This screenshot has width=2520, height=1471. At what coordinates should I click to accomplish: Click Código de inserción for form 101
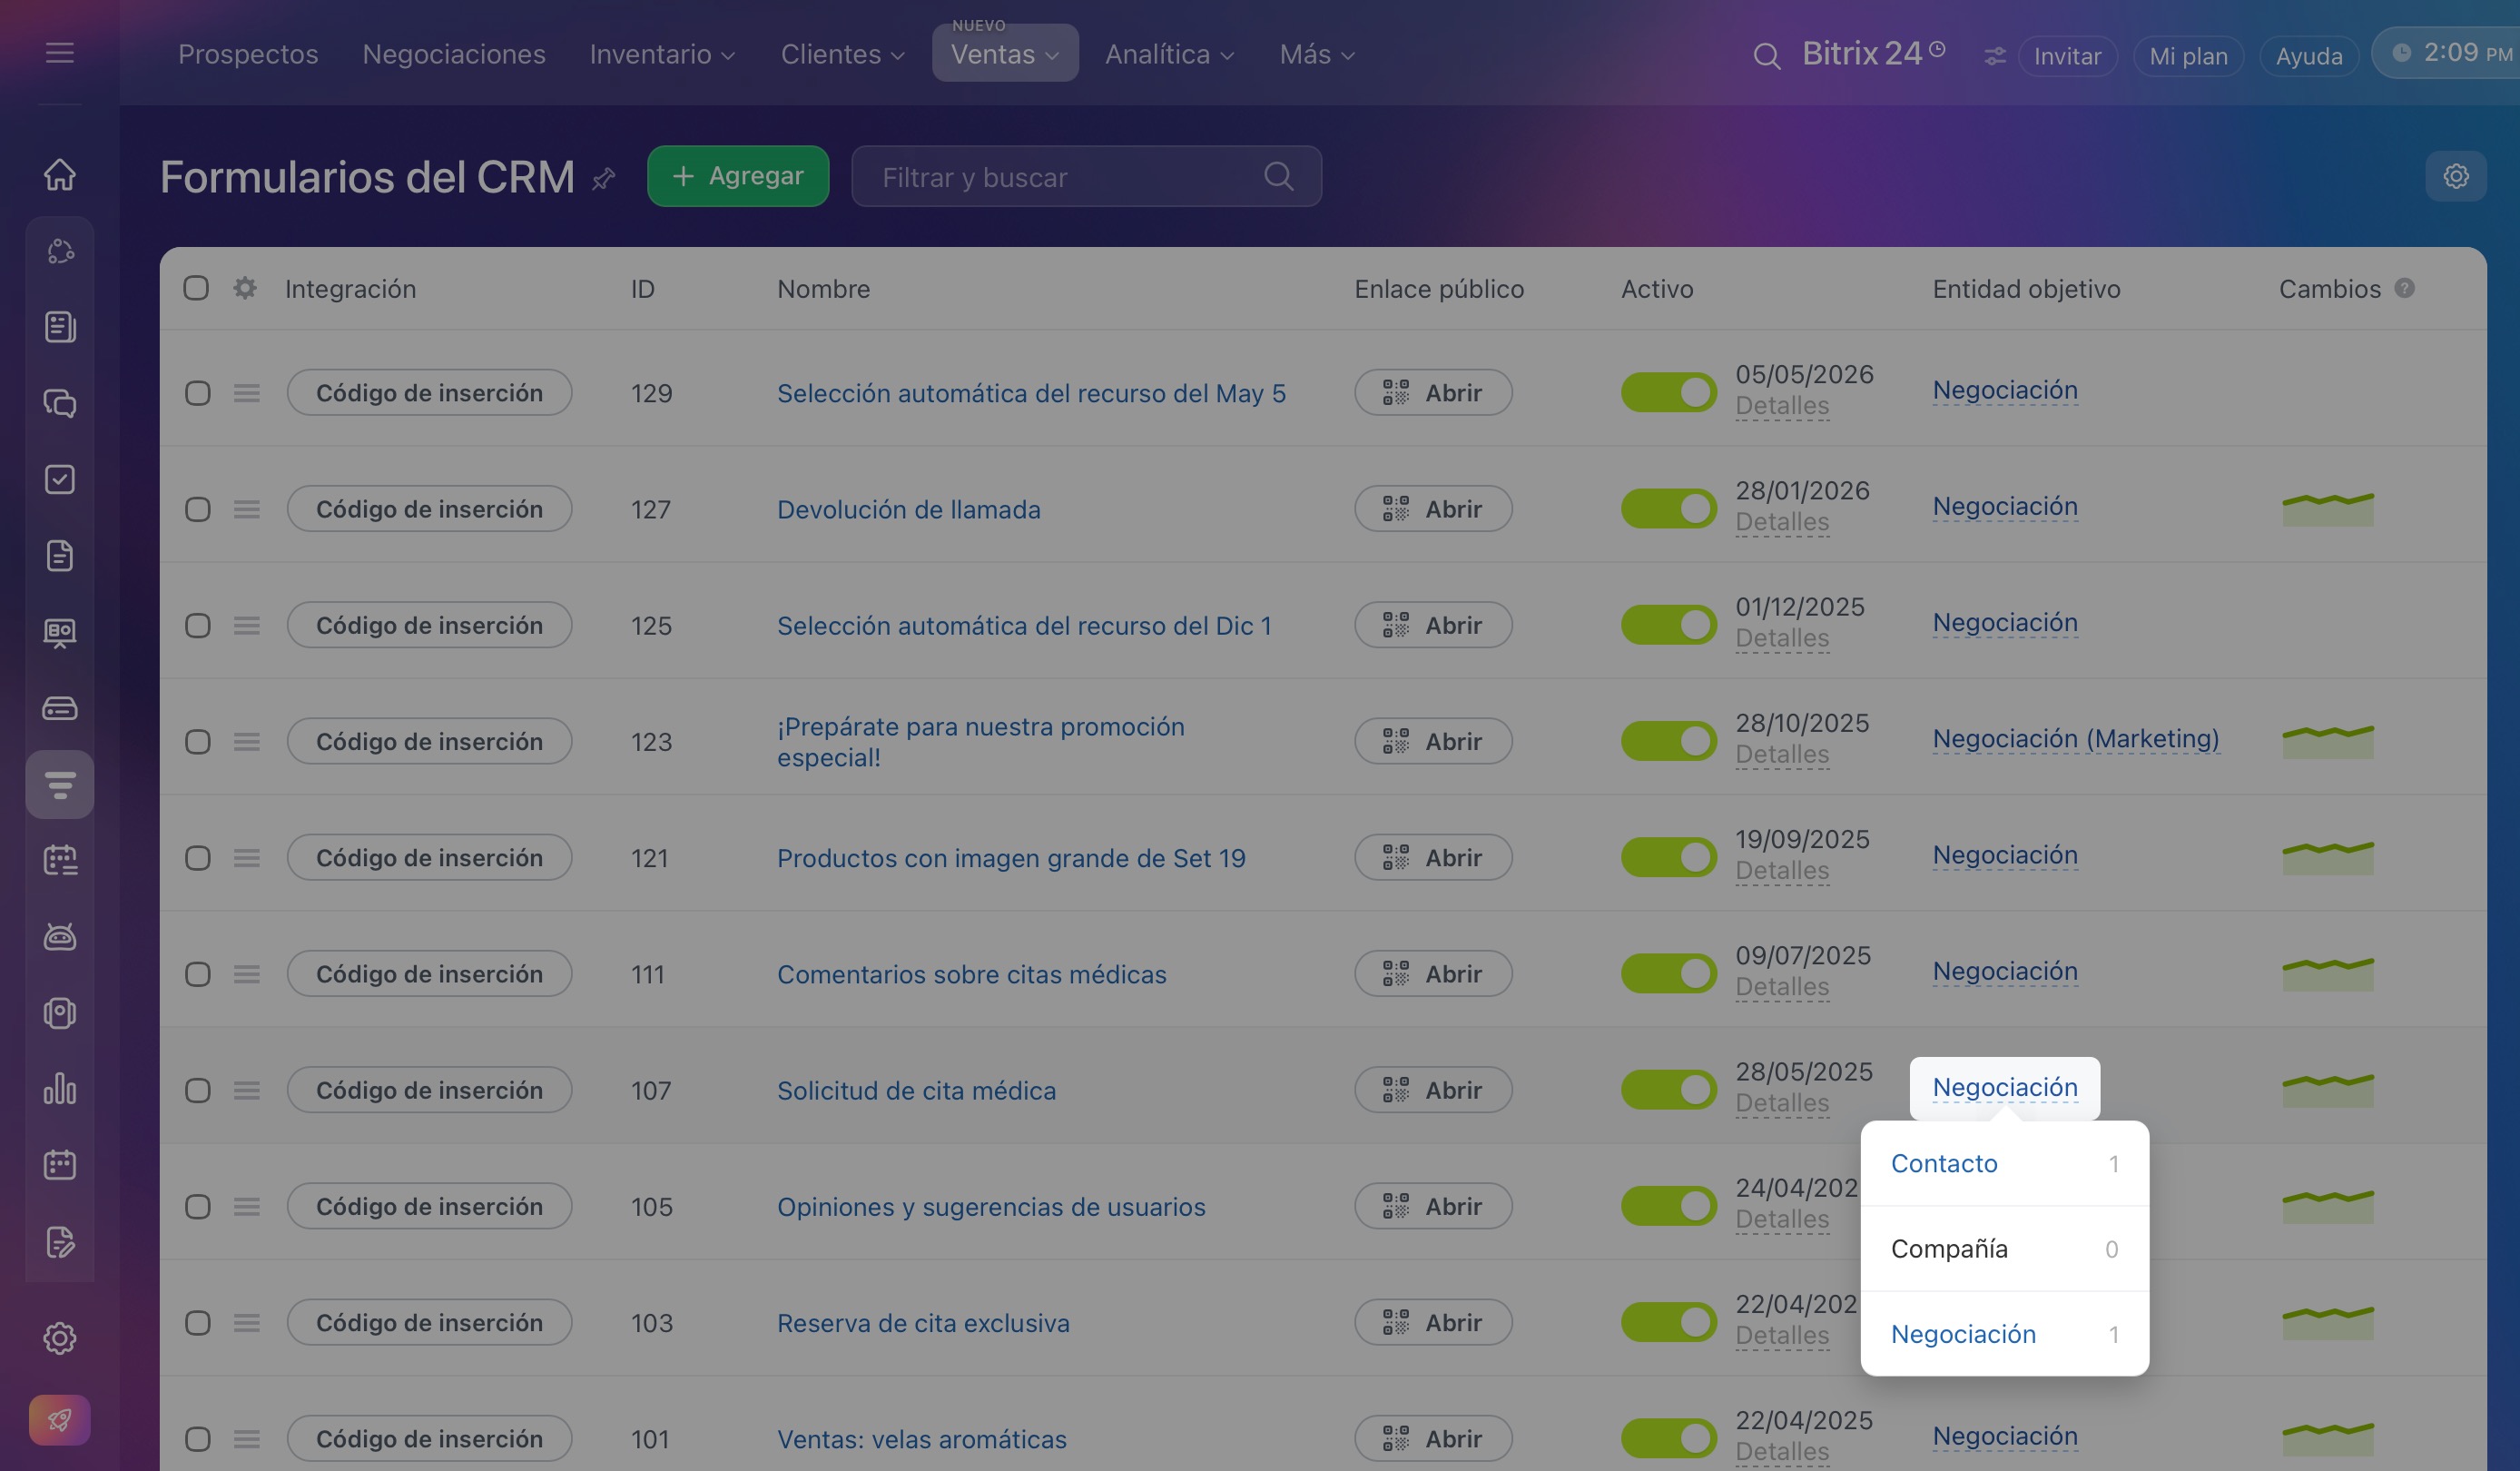(x=429, y=1438)
